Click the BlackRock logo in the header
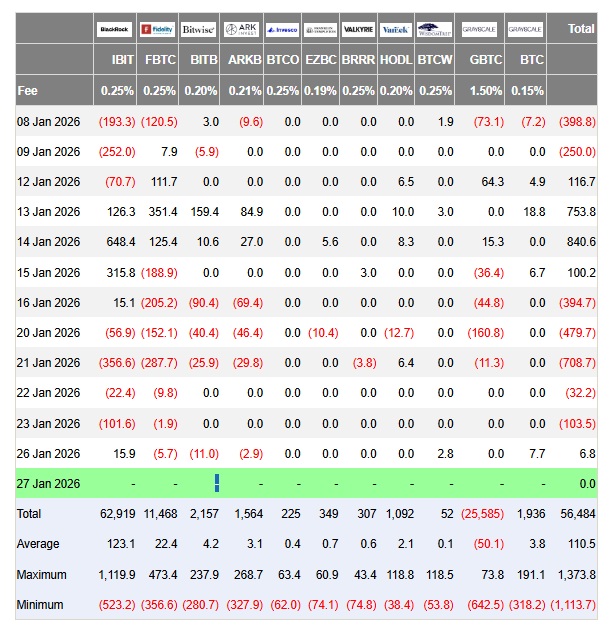Viewport: 615px width, 631px height. tap(115, 30)
